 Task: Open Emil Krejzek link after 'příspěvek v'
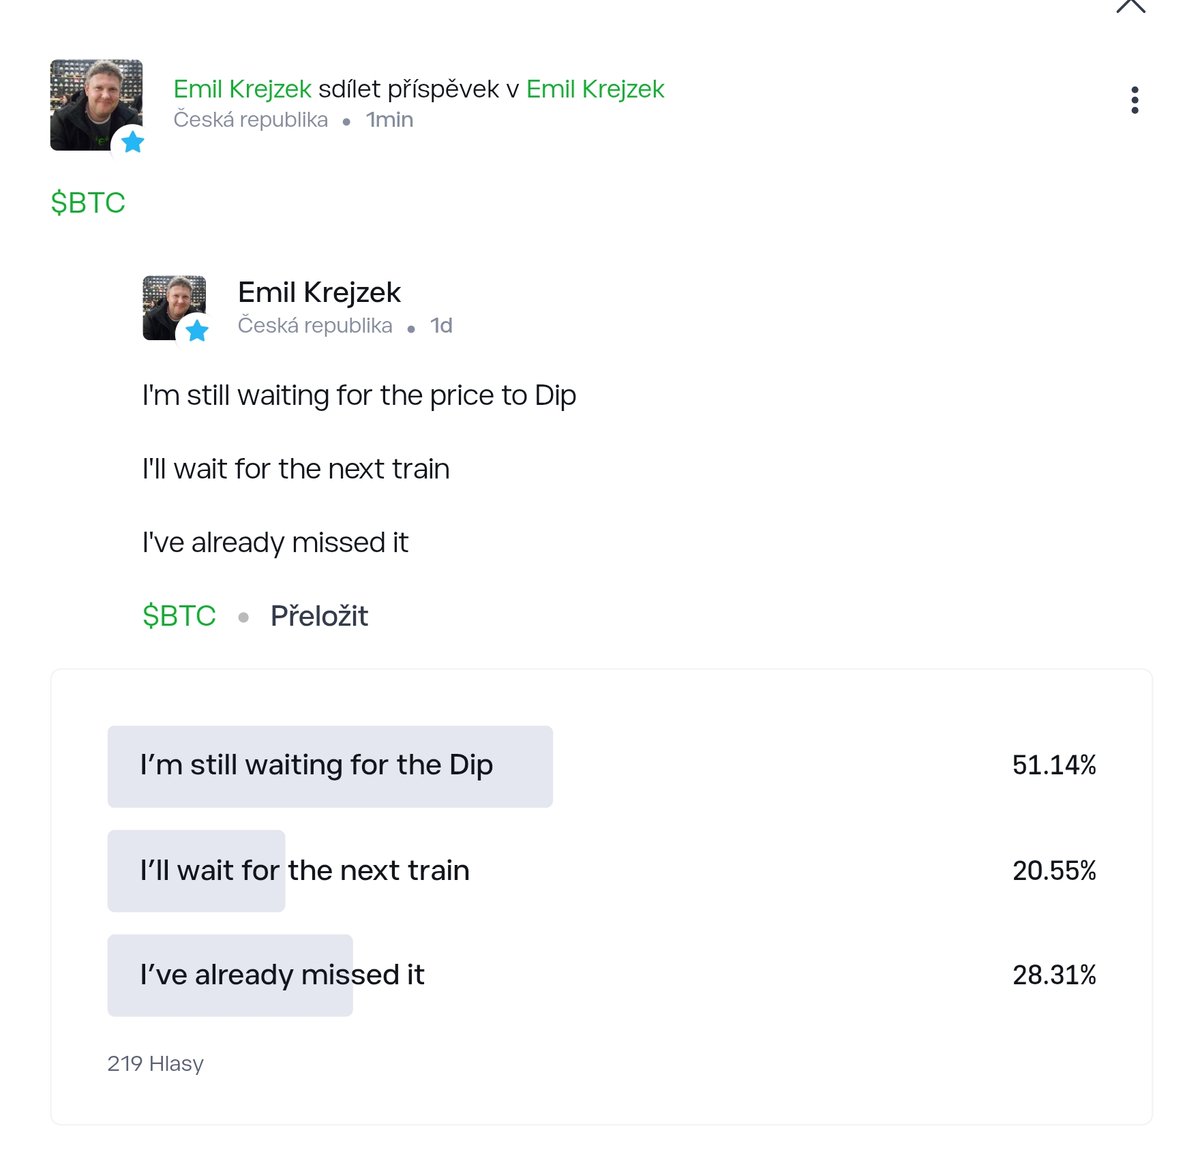(x=595, y=89)
